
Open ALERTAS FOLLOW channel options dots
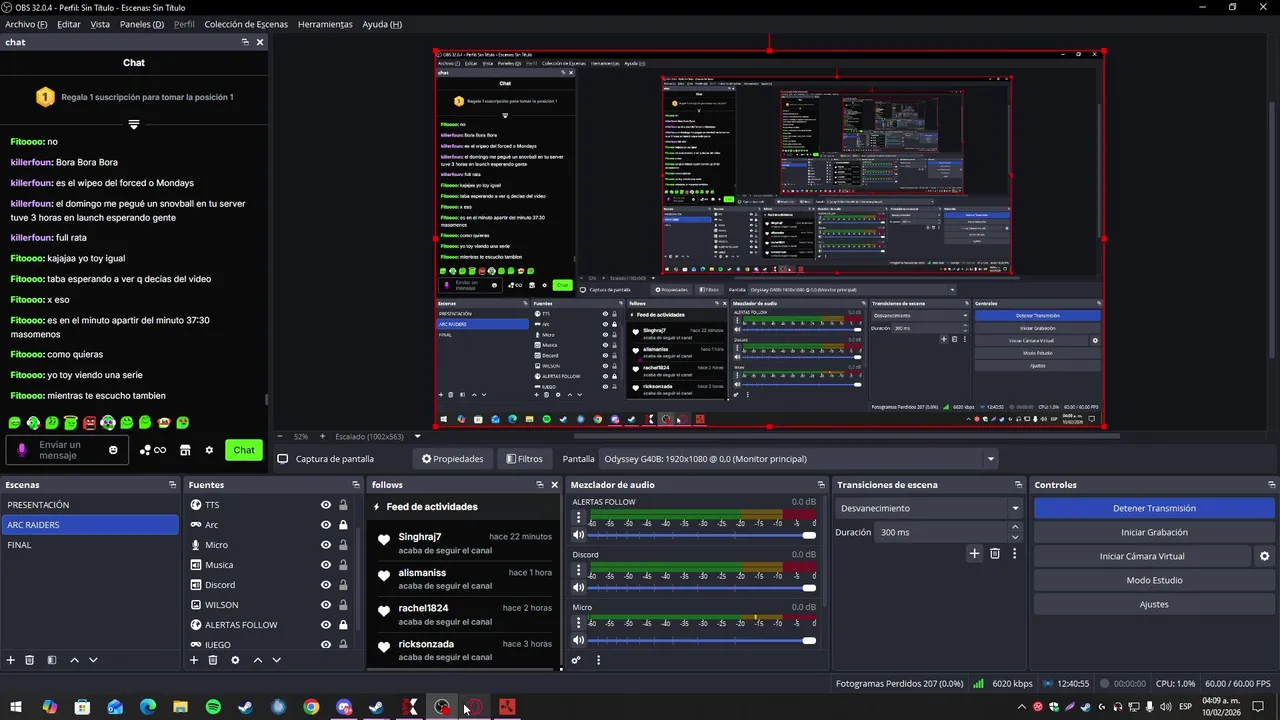pos(578,518)
